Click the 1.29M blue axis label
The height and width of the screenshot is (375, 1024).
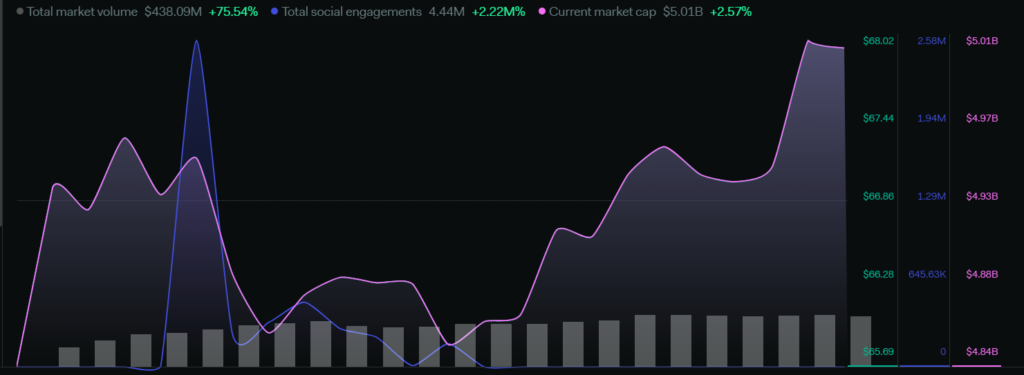[x=931, y=196]
